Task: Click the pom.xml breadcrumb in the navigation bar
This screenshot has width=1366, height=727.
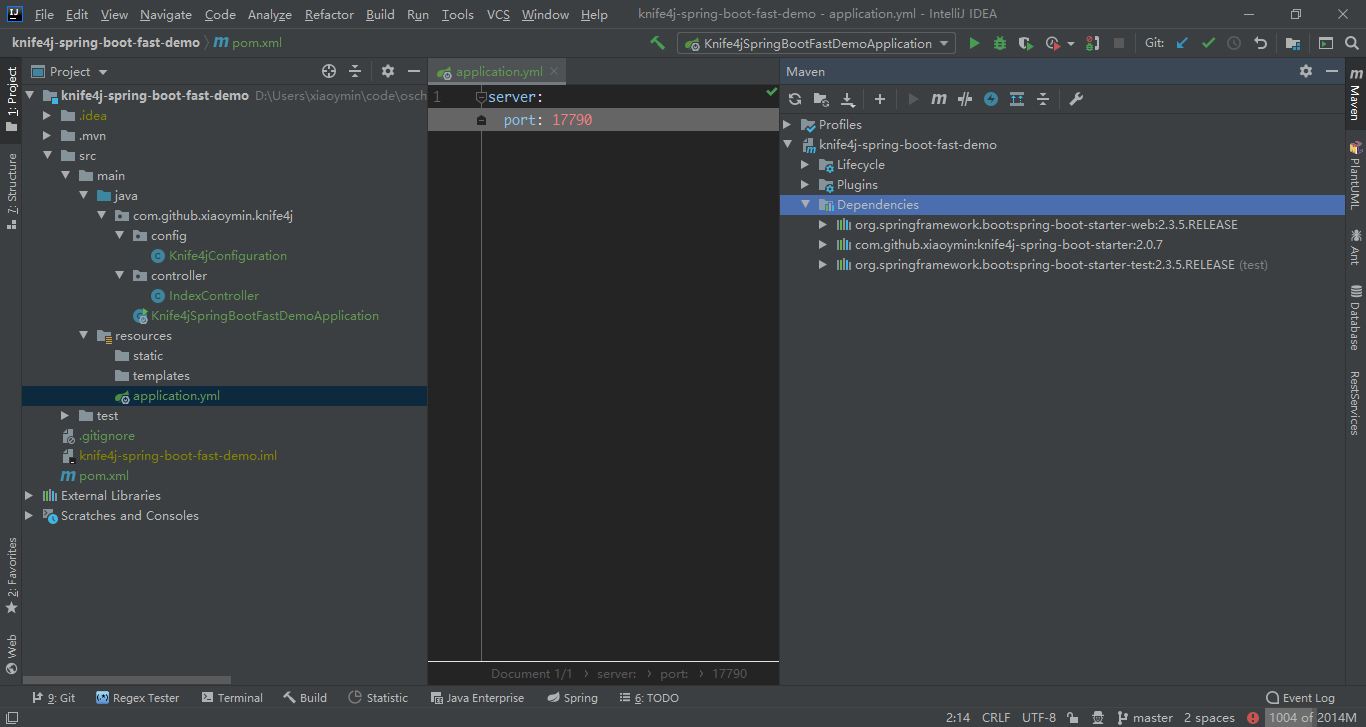Action: click(x=248, y=43)
